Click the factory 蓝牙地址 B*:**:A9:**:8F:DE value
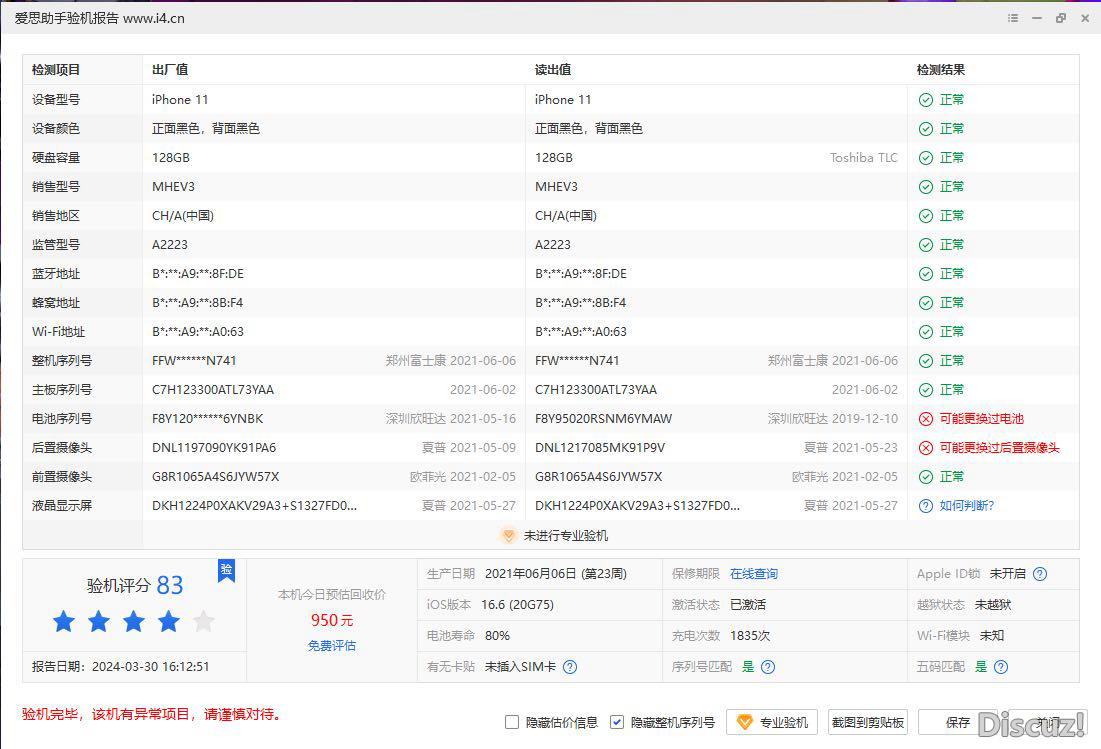Image resolution: width=1101 pixels, height=749 pixels. [198, 274]
